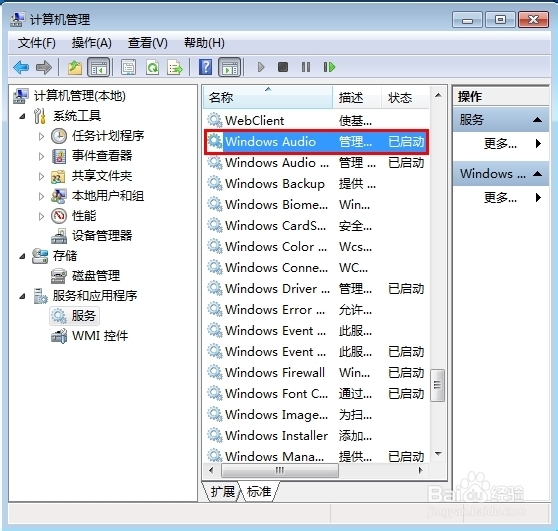
Task: Collapse the Windows actions section arrow
Action: [537, 174]
